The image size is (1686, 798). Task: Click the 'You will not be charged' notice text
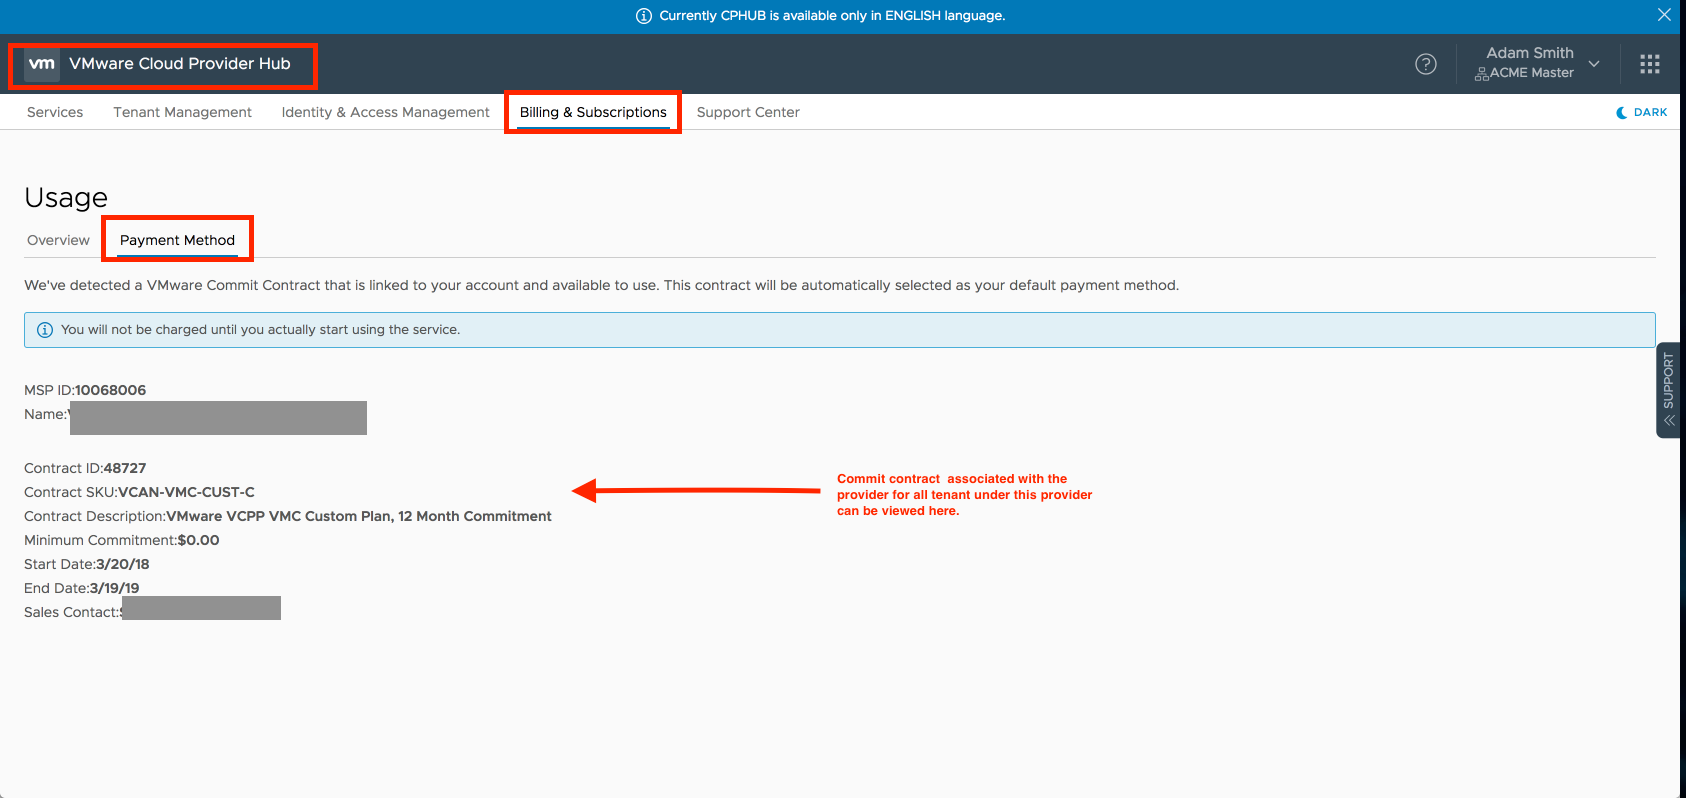[x=260, y=330]
